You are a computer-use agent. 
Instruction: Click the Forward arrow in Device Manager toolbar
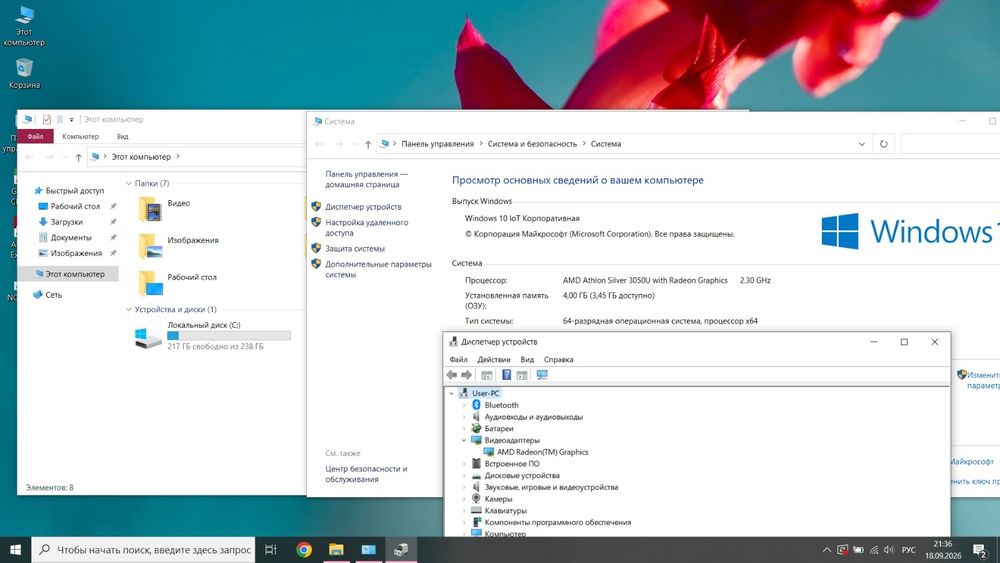point(466,375)
